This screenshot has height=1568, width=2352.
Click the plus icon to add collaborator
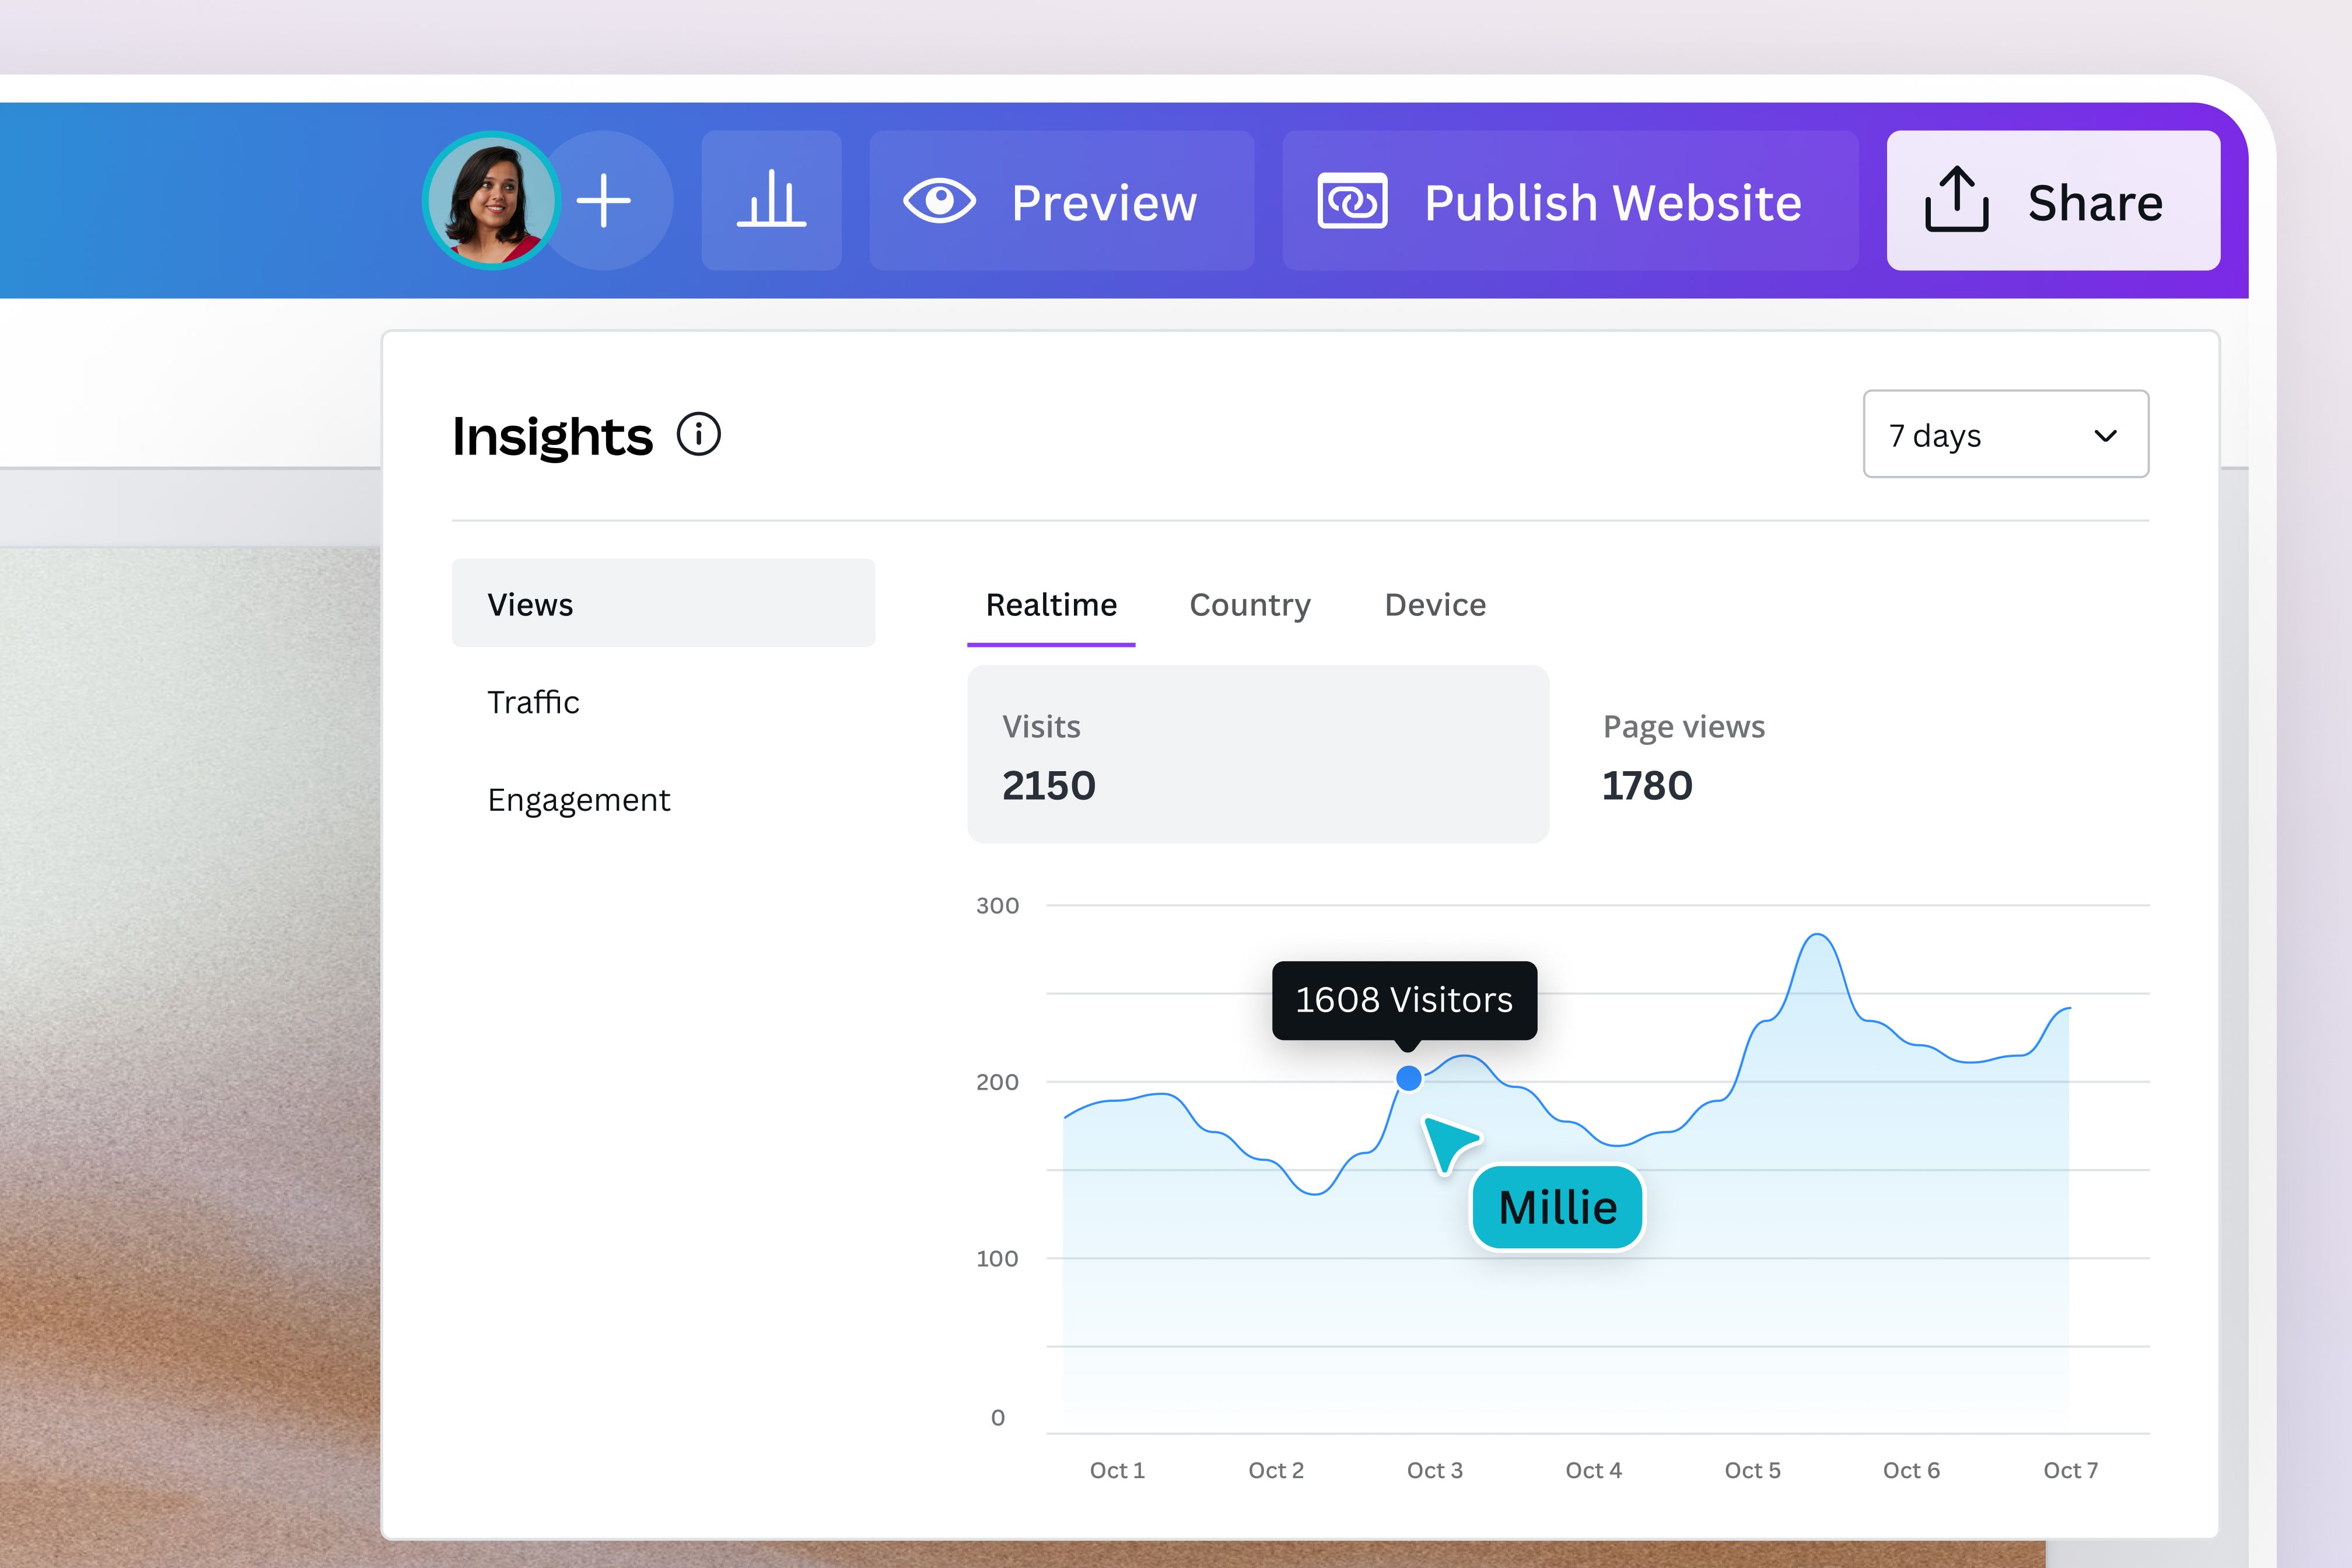[x=604, y=200]
